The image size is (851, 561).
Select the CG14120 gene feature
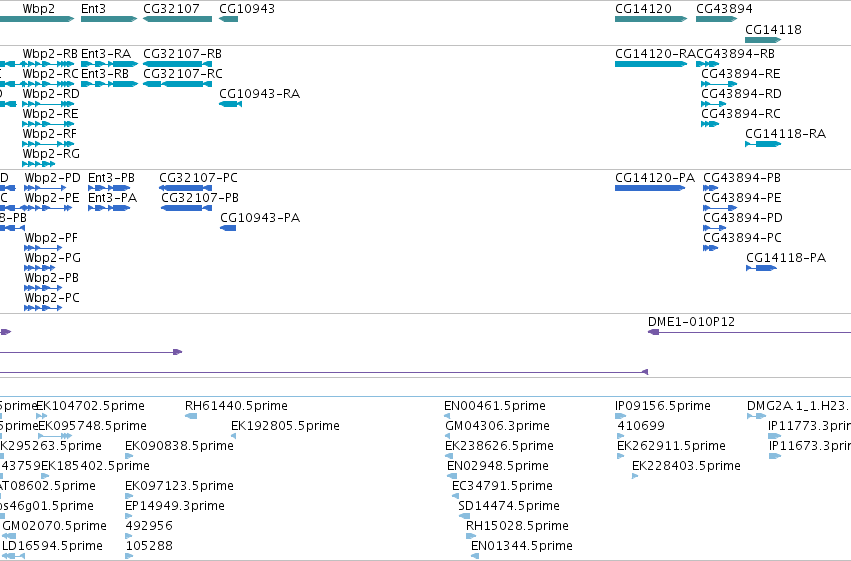point(651,19)
